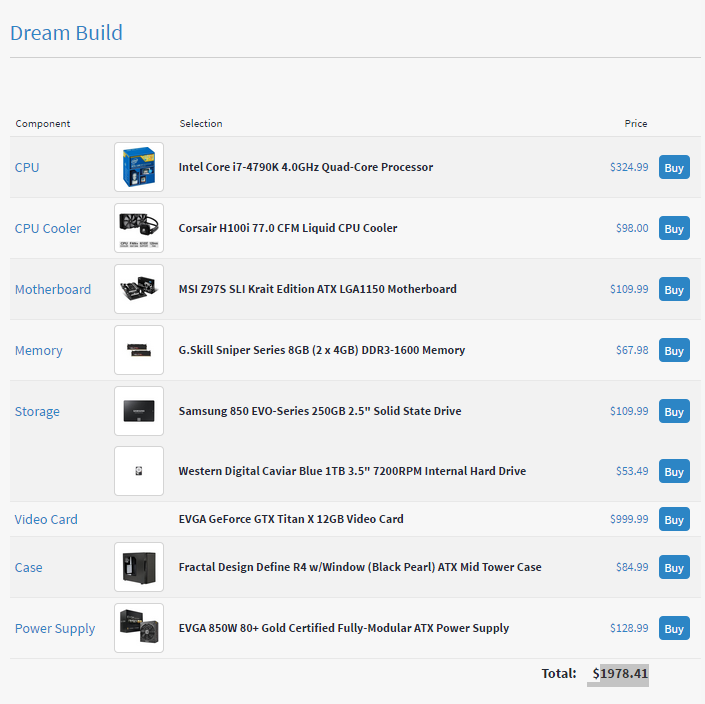View the Fractal Design Define R4 thumbnail
705x704 pixels.
(x=139, y=567)
